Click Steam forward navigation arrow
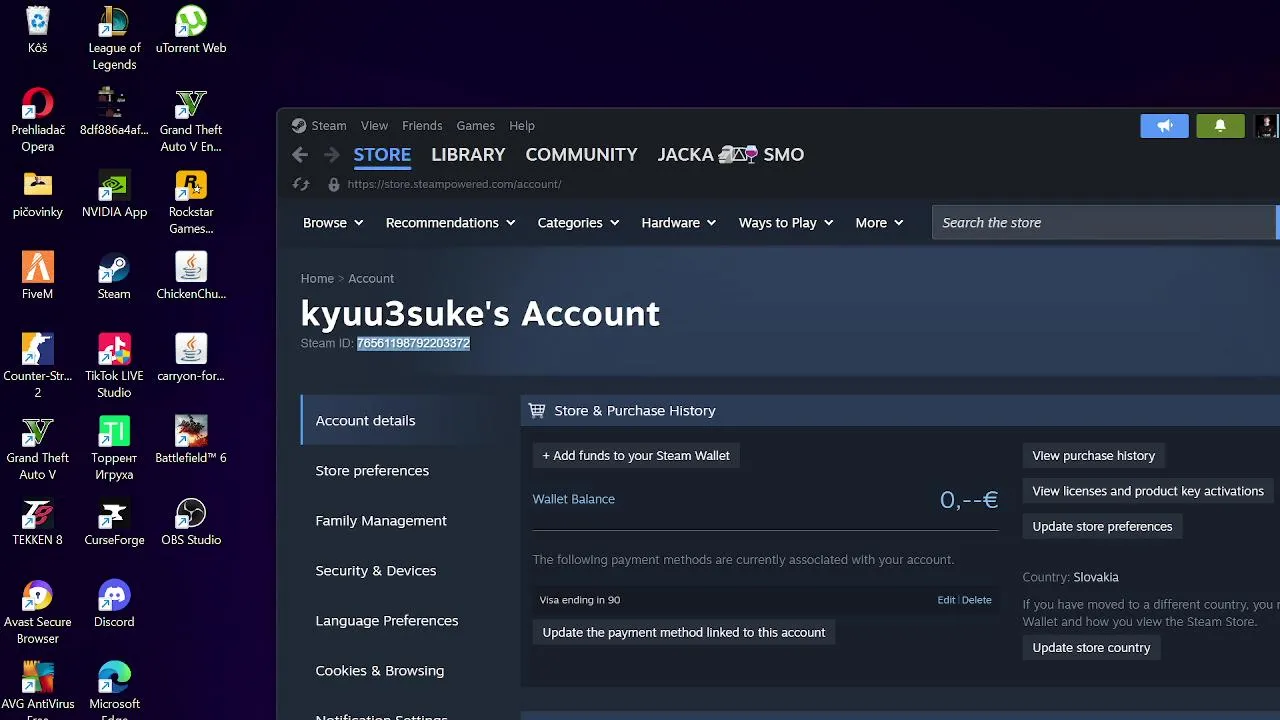Image resolution: width=1280 pixels, height=720 pixels. click(332, 154)
